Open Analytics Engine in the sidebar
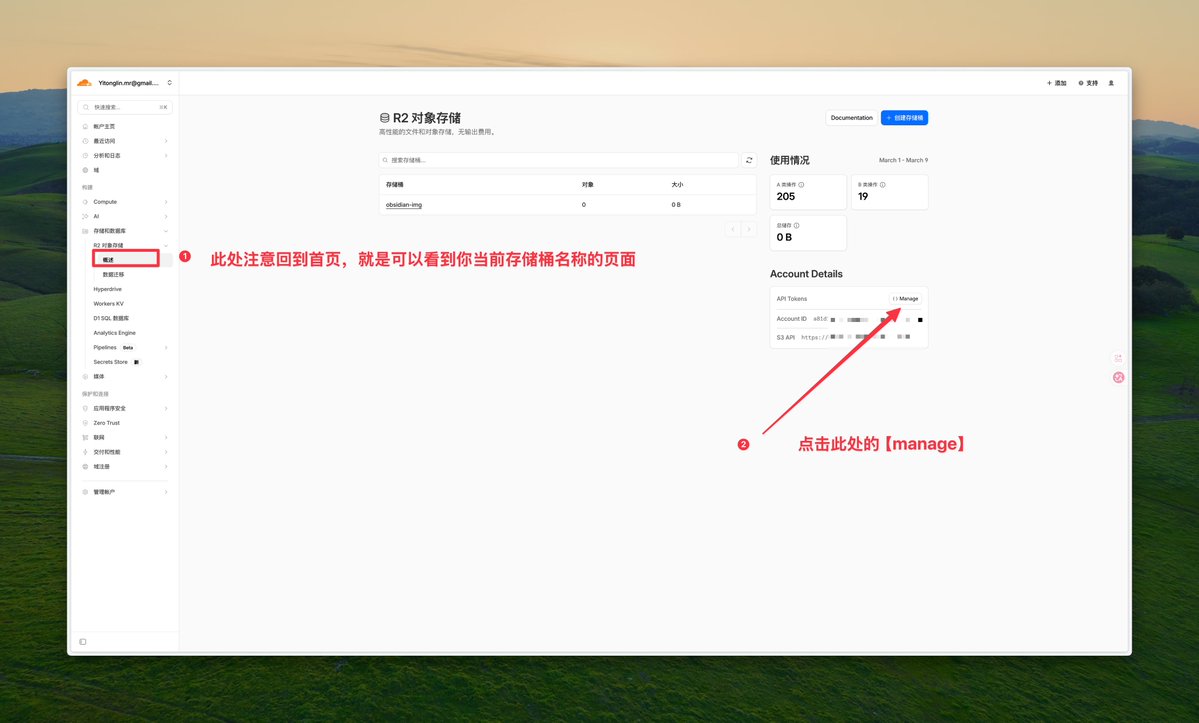 pyautogui.click(x=115, y=332)
